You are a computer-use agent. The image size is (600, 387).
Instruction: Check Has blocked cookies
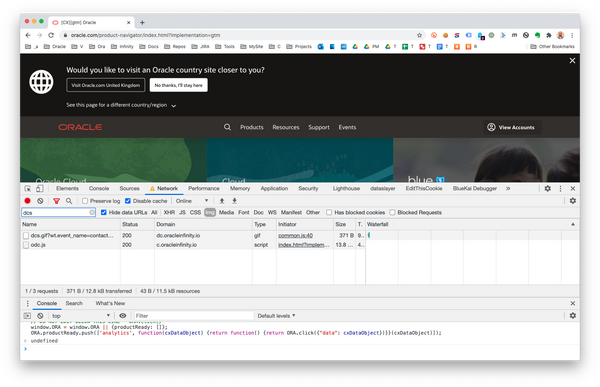(x=329, y=212)
